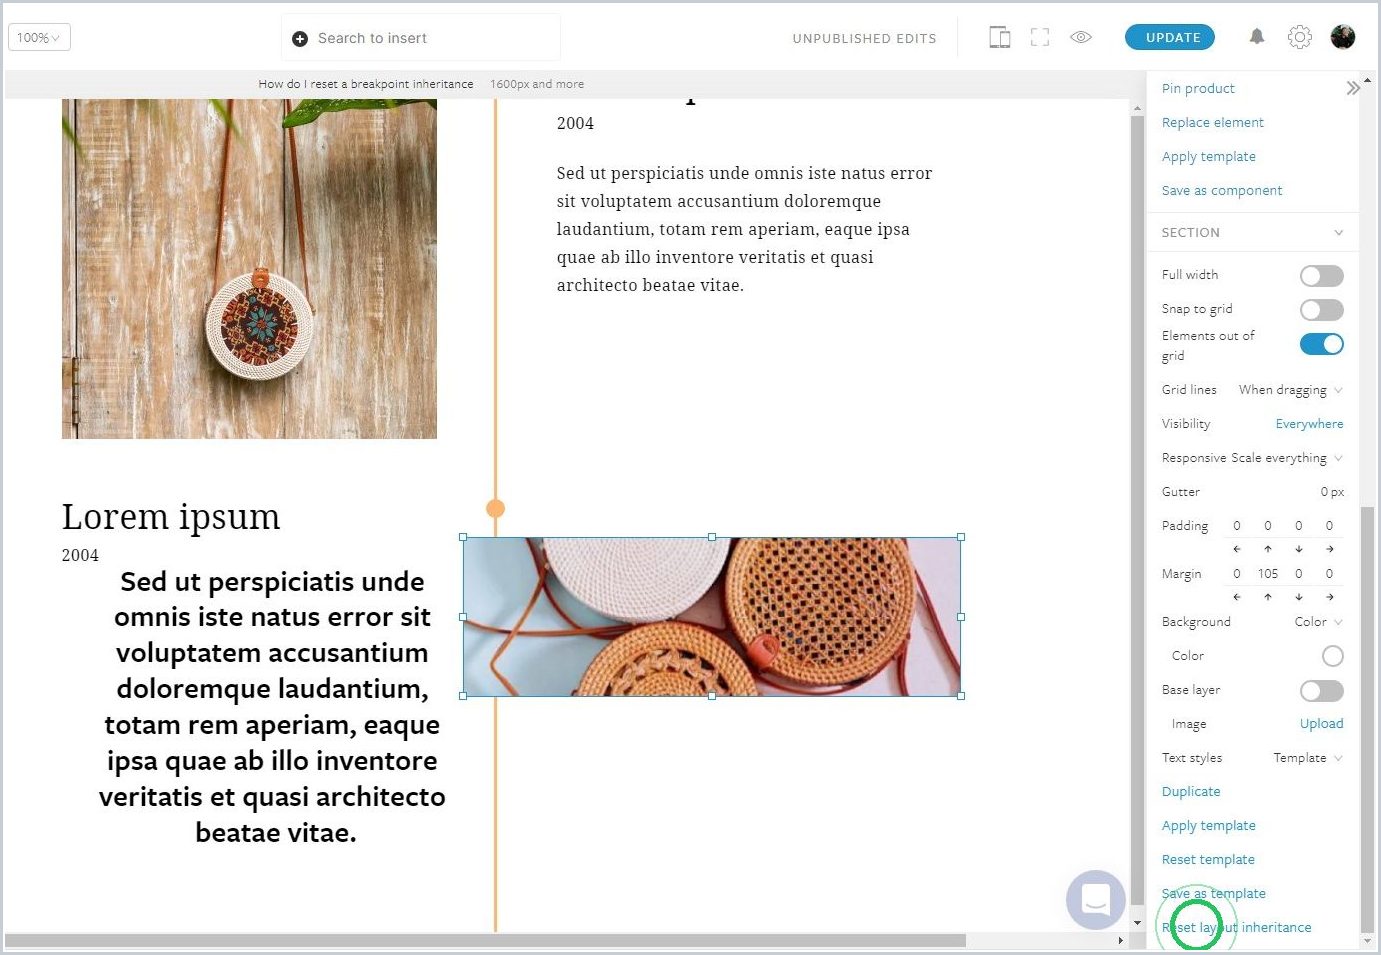
Task: Select the woven bags image
Action: [x=711, y=617]
